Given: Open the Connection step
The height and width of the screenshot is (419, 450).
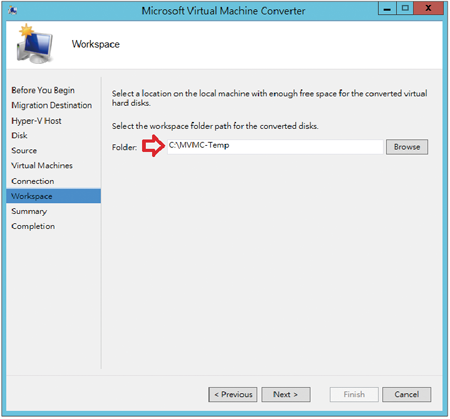Looking at the screenshot, I should pyautogui.click(x=33, y=181).
